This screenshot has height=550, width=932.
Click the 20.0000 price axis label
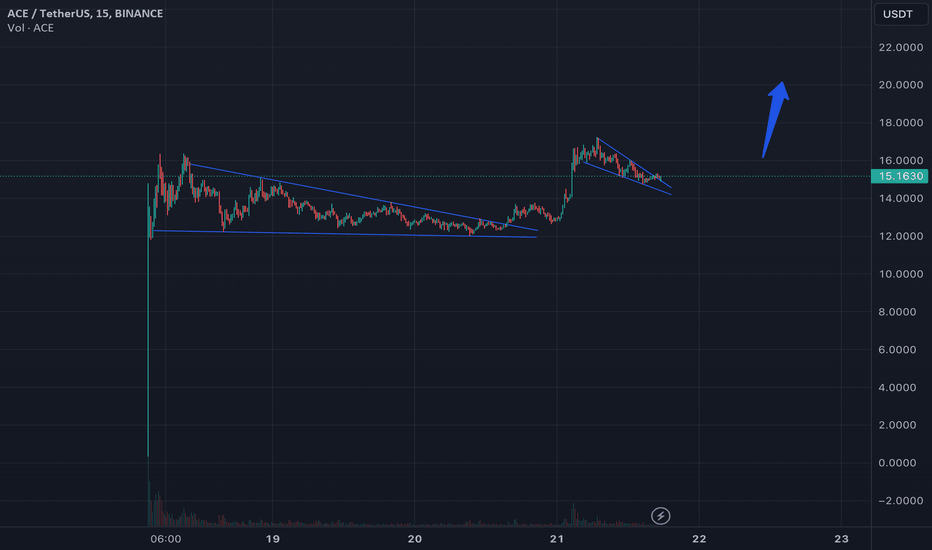tap(900, 85)
